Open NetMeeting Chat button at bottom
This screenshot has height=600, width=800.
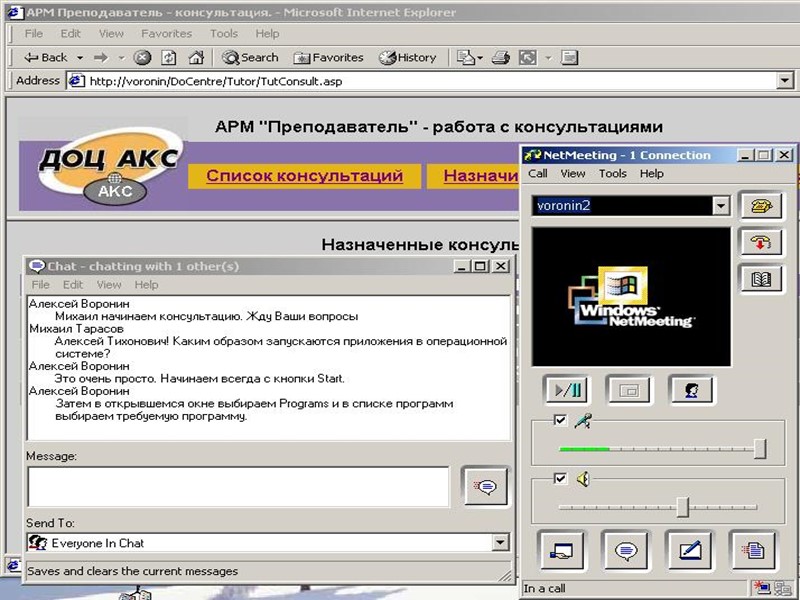(626, 551)
